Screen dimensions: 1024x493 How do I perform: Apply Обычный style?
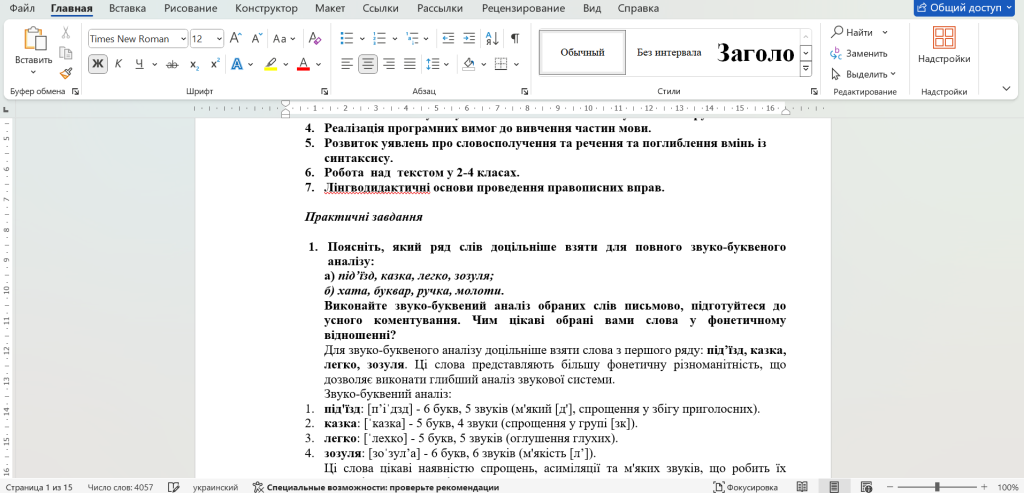point(583,52)
